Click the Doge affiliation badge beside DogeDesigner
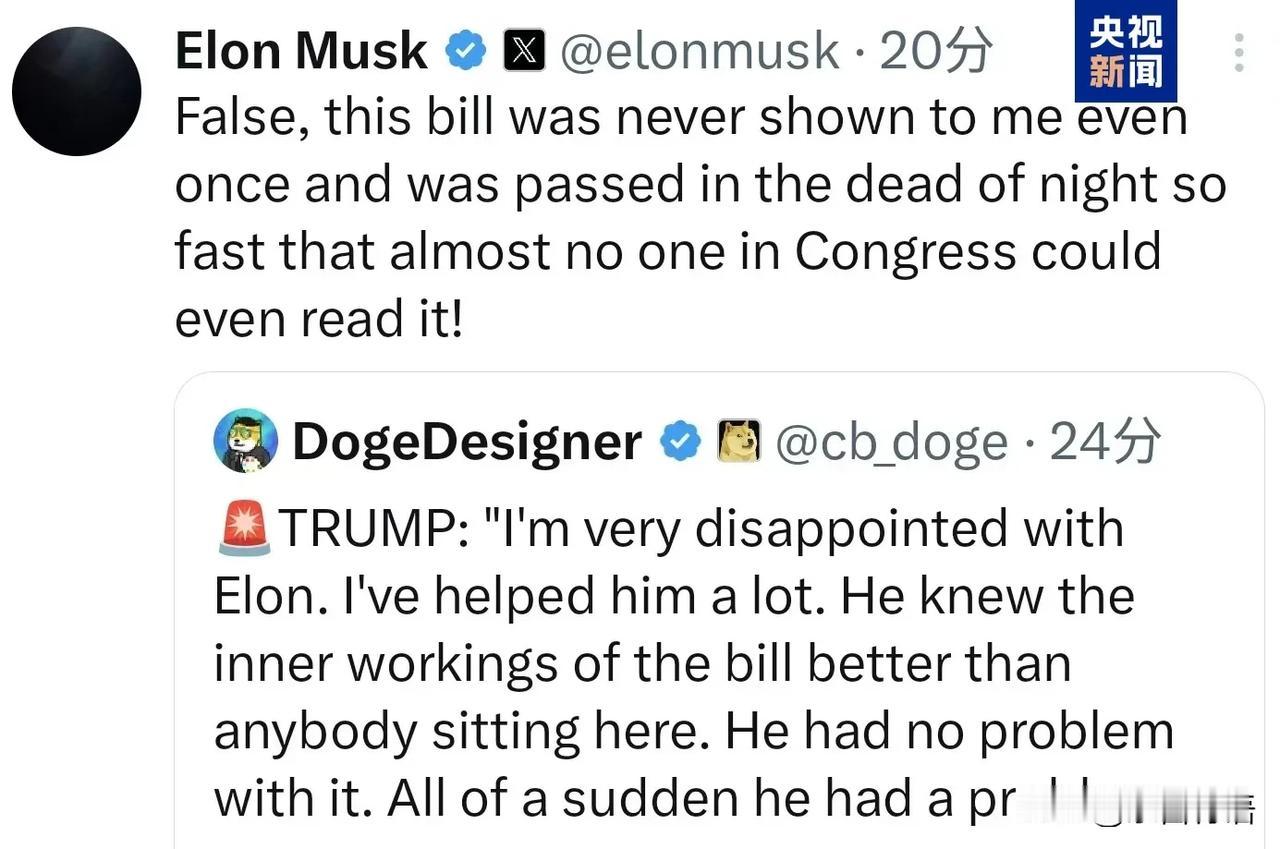The image size is (1280, 849). pyautogui.click(x=739, y=441)
